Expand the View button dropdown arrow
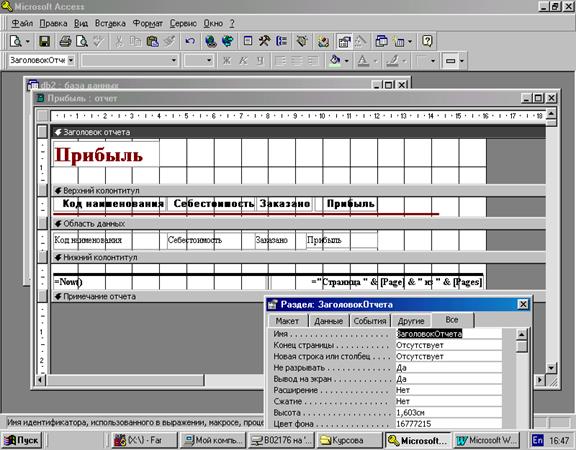Screen dimensions: 576x450 pyautogui.click(x=28, y=41)
